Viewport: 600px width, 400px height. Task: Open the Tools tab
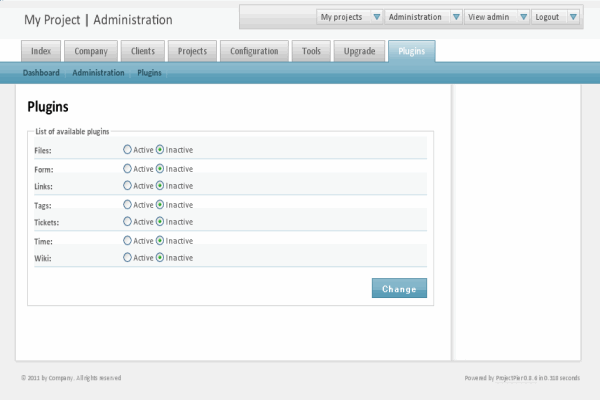click(x=311, y=51)
